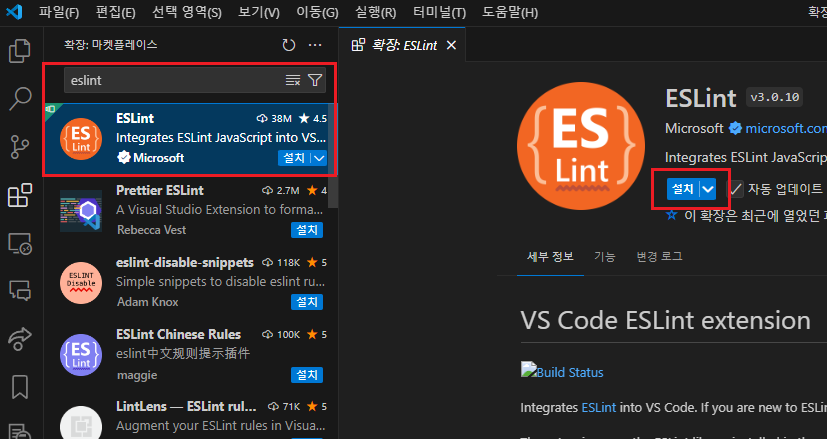This screenshot has height=439, width=827.
Task: Clear extension search results icon
Action: [x=293, y=80]
